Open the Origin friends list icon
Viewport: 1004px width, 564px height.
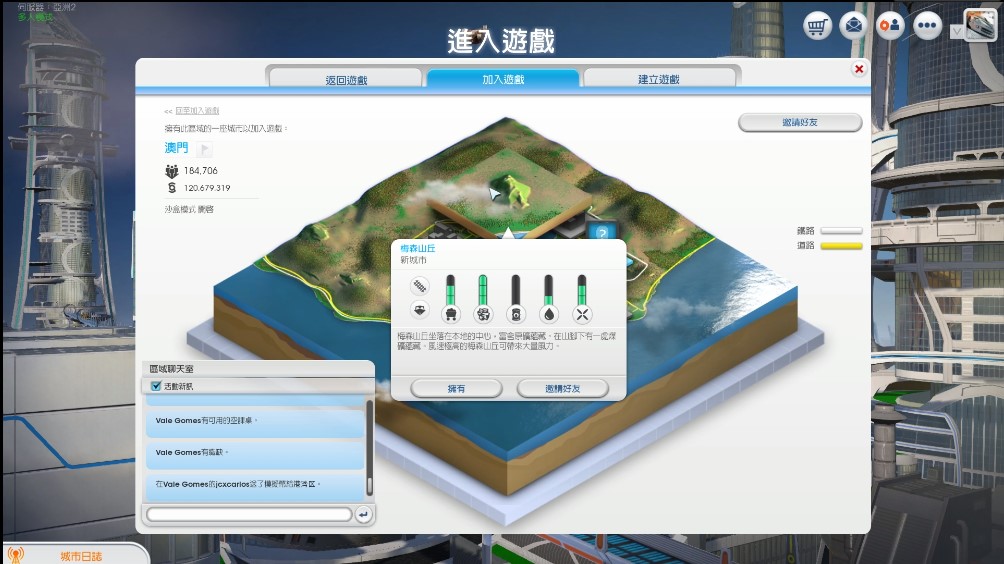tap(890, 26)
